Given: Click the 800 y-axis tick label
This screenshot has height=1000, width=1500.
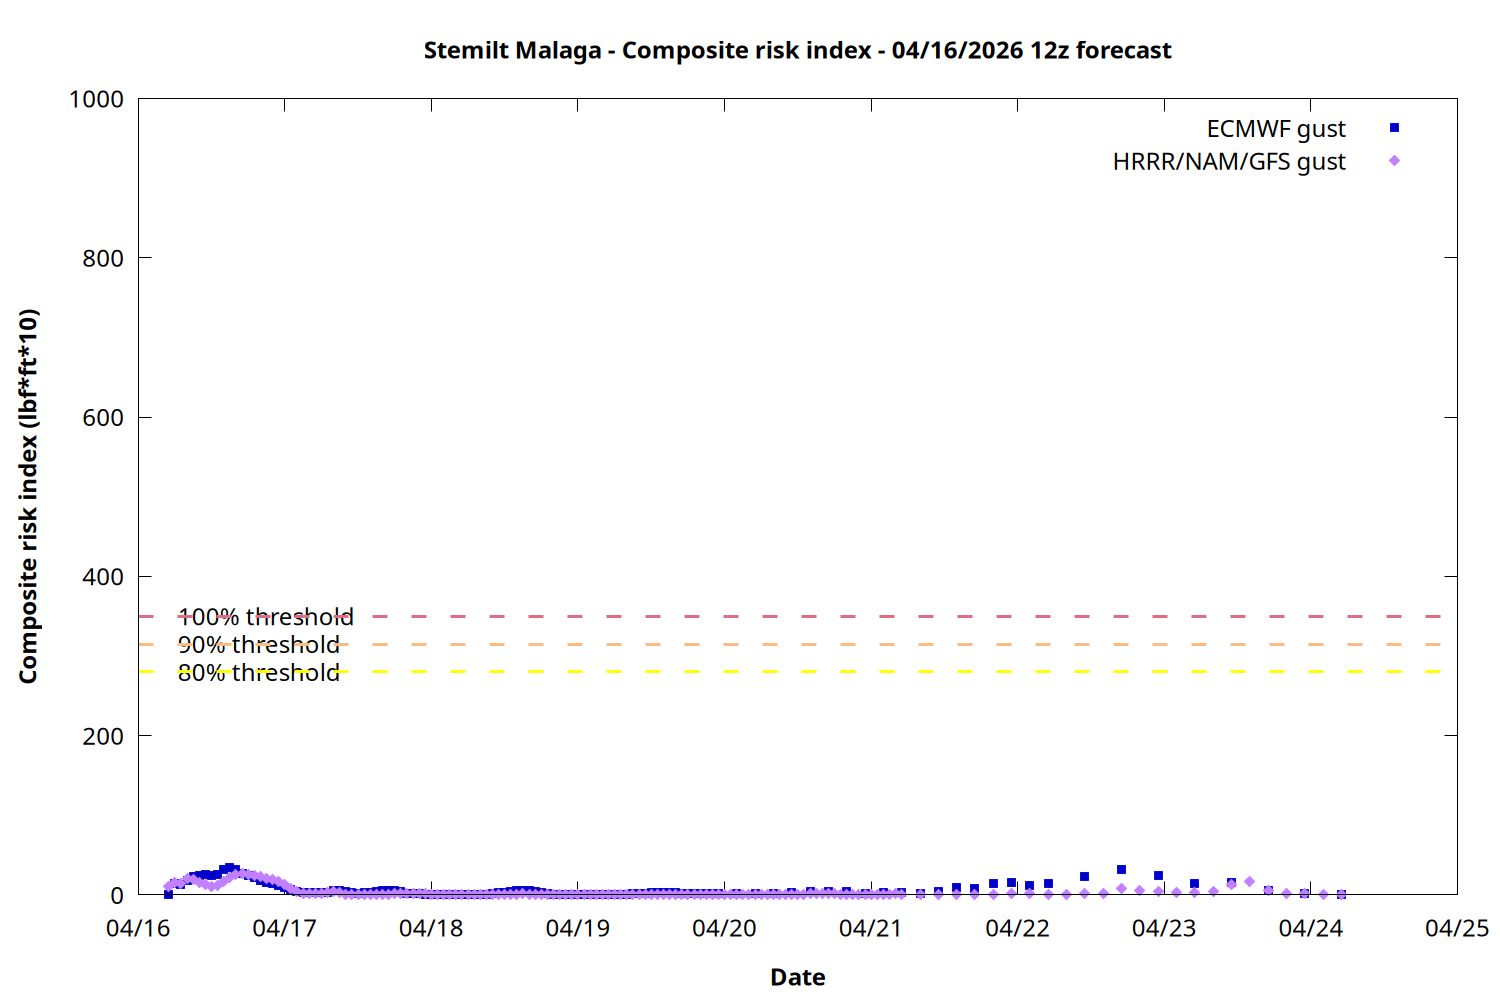Looking at the screenshot, I should 103,258.
